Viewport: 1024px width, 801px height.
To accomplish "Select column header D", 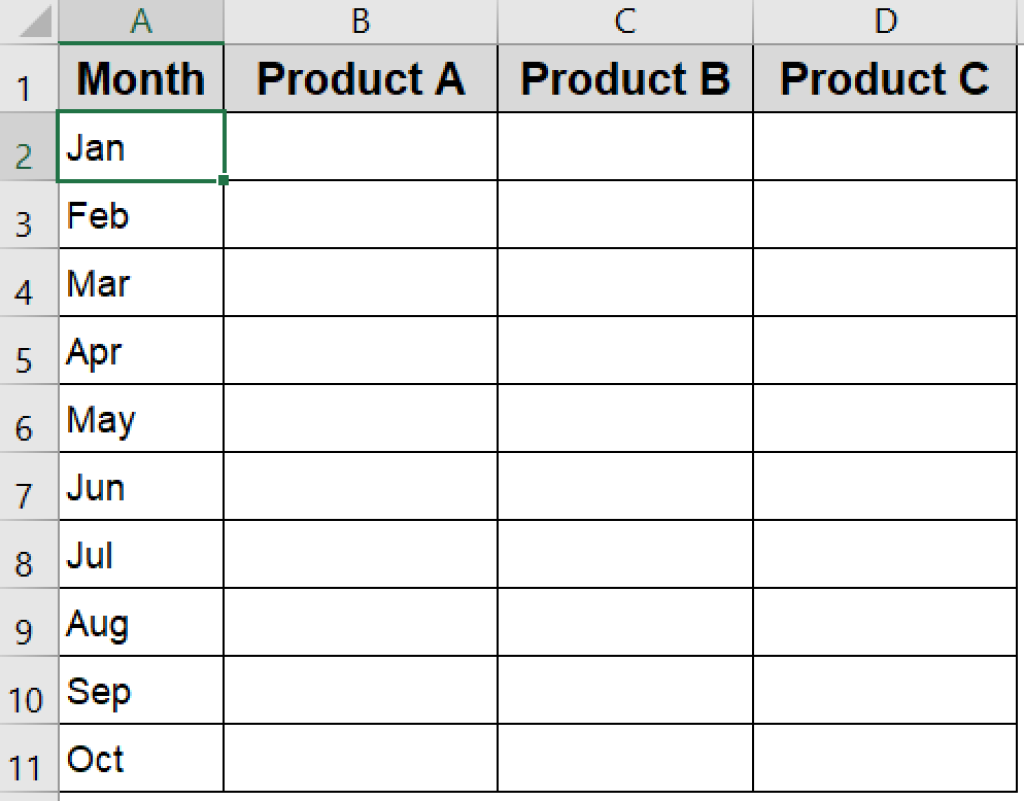I will point(885,18).
